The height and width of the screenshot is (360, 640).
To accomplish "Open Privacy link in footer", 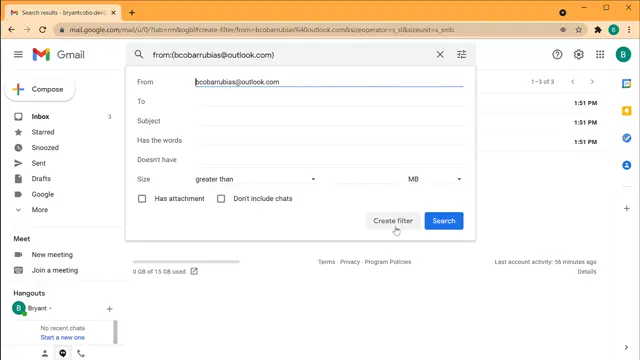I will tap(350, 262).
